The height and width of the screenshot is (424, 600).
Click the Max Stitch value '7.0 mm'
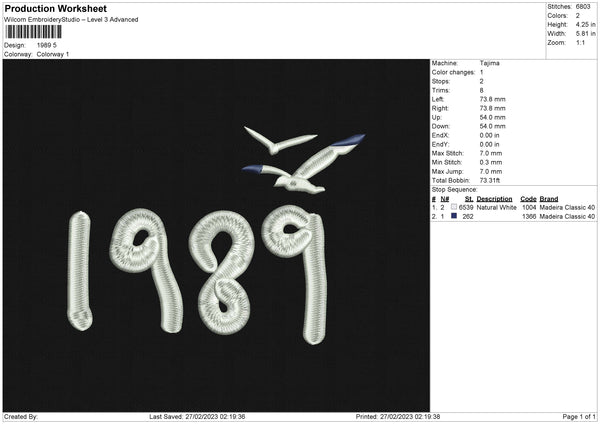(491, 153)
